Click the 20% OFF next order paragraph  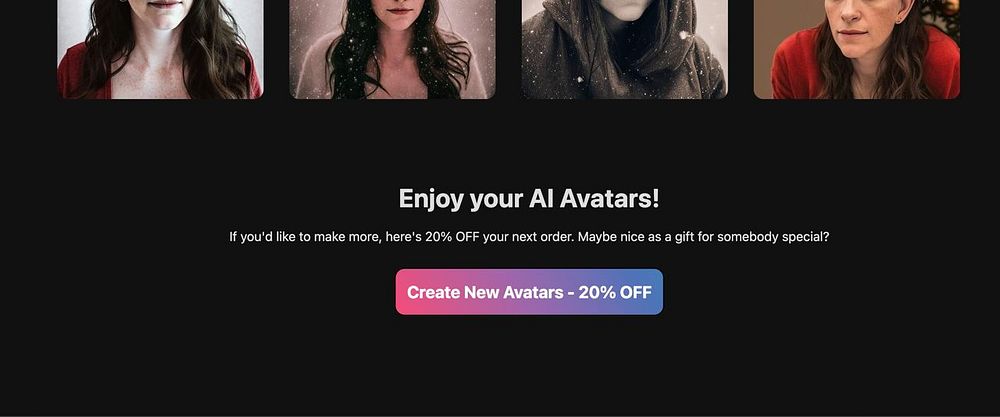click(x=529, y=237)
